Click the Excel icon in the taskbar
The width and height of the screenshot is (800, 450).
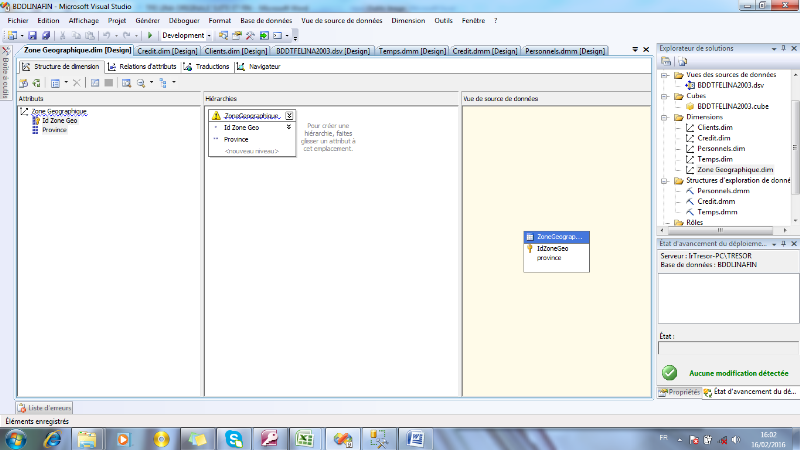coord(305,438)
